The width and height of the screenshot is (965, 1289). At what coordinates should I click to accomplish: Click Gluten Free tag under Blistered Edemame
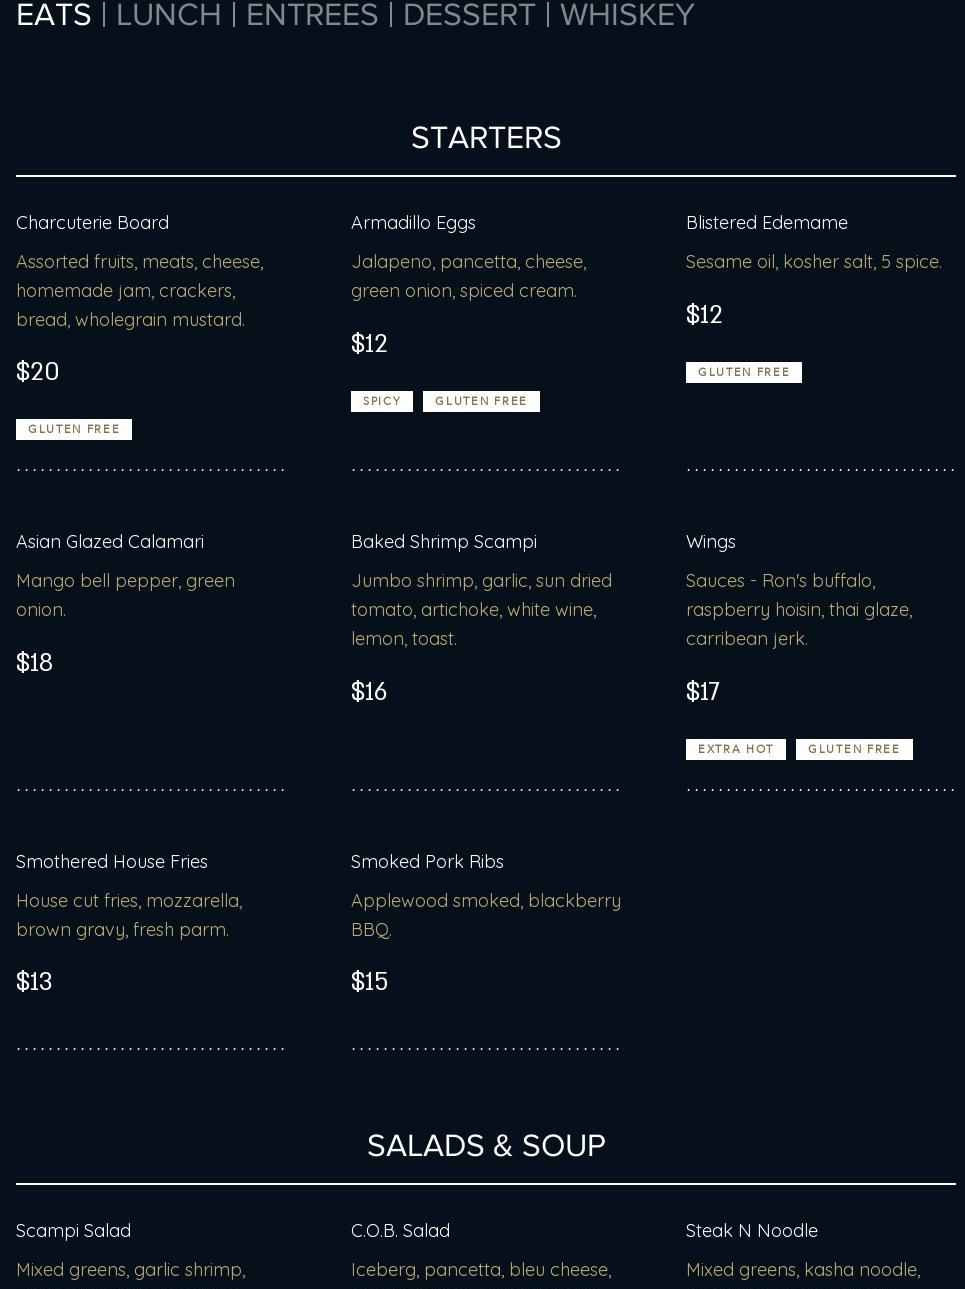pos(743,372)
